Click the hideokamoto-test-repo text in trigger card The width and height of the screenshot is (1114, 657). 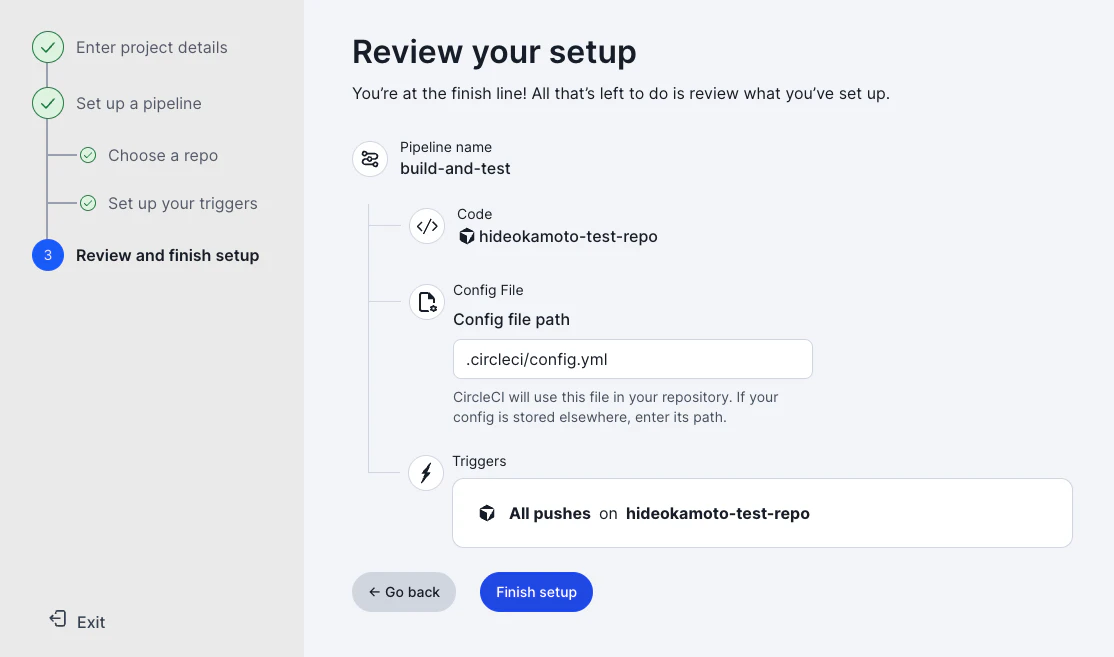click(x=718, y=514)
